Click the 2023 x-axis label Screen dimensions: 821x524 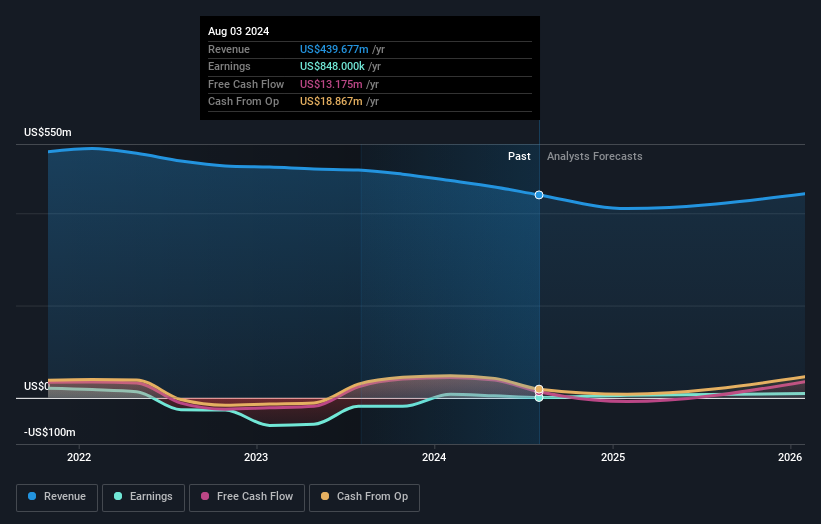point(256,457)
